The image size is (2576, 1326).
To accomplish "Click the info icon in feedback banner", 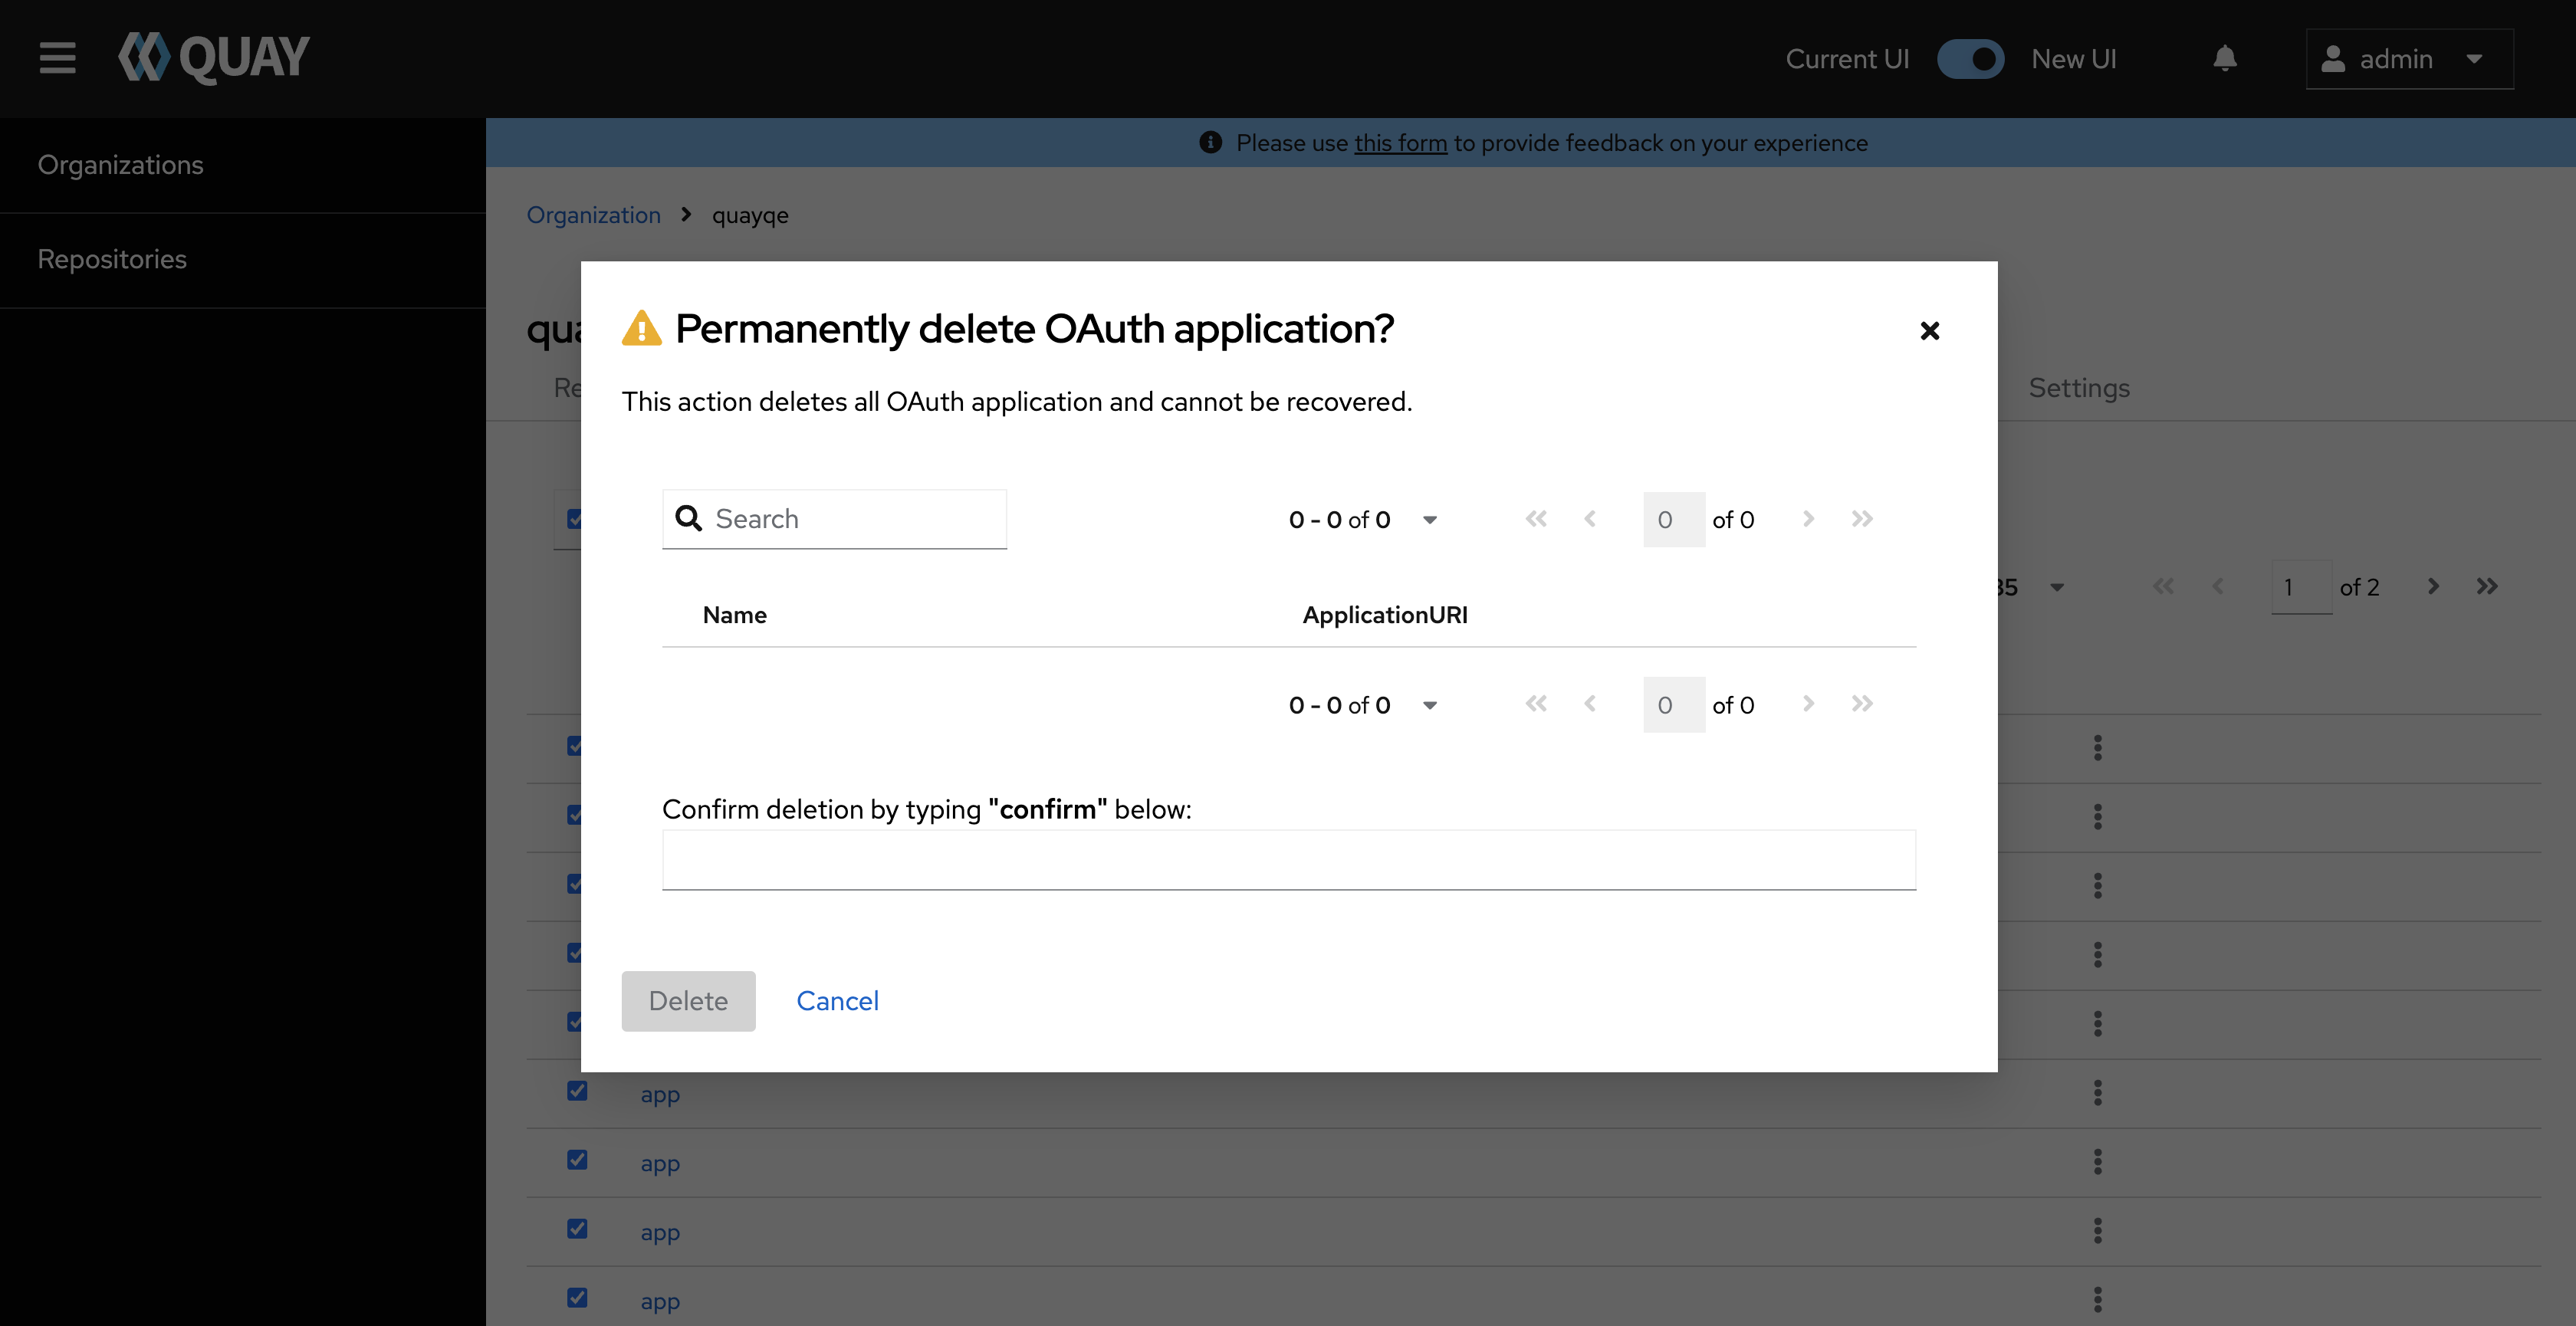I will click(x=1210, y=143).
